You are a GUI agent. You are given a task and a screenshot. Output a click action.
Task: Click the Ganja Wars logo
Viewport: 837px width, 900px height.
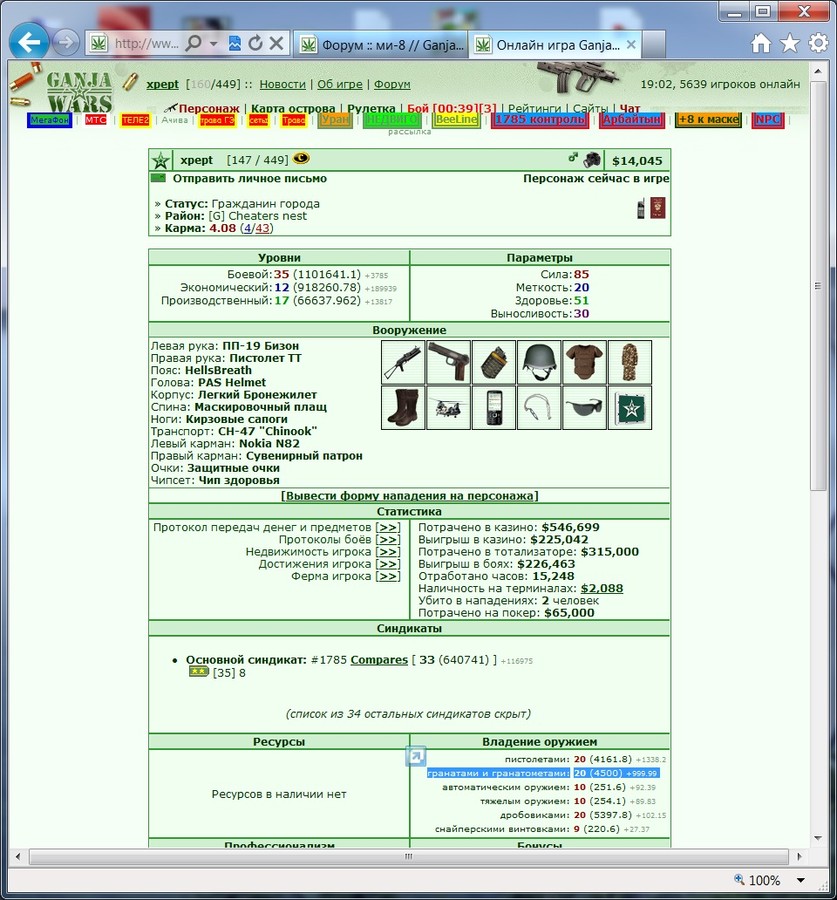(x=79, y=91)
